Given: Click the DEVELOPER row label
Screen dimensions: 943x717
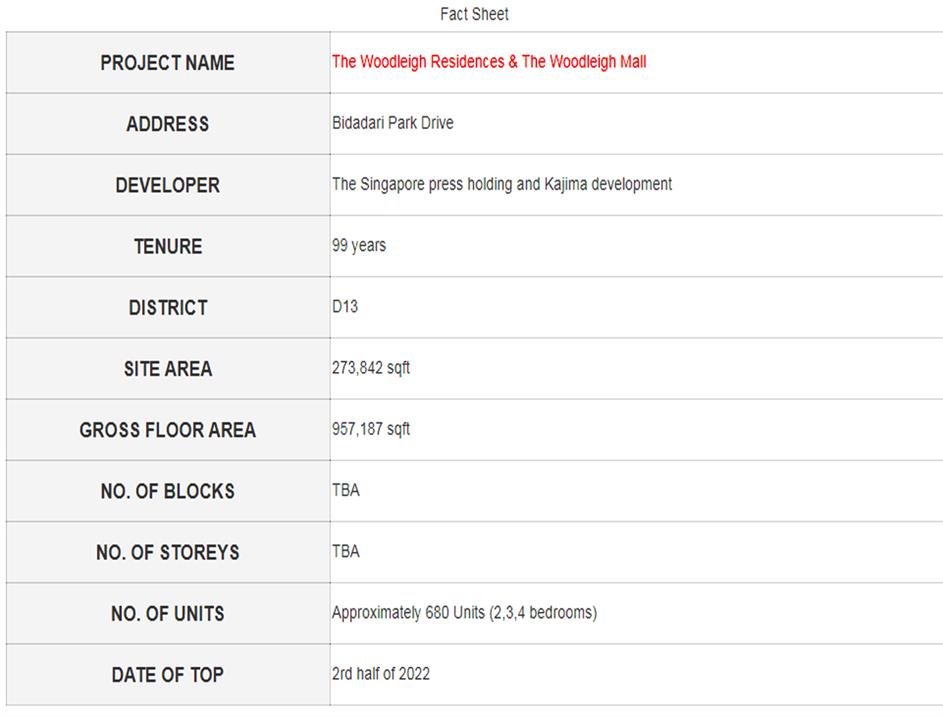Looking at the screenshot, I should [167, 185].
